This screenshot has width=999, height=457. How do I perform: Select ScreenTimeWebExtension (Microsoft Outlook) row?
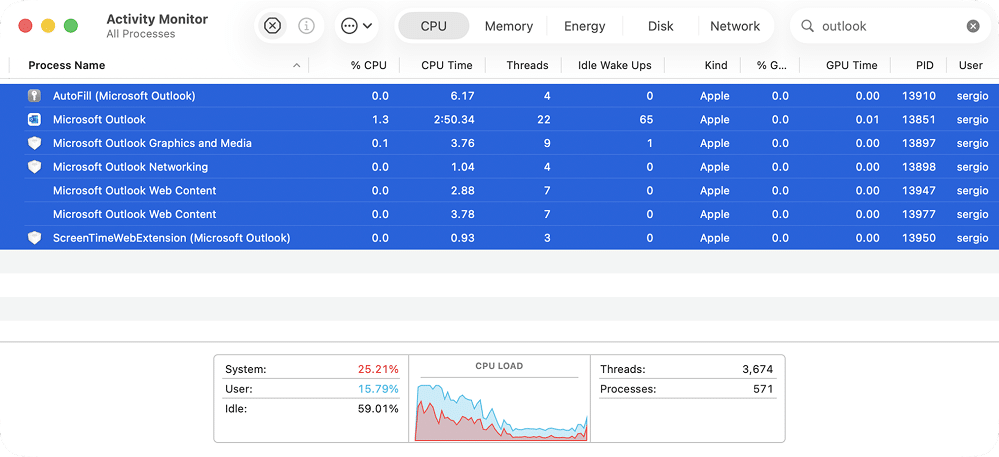click(x=500, y=238)
